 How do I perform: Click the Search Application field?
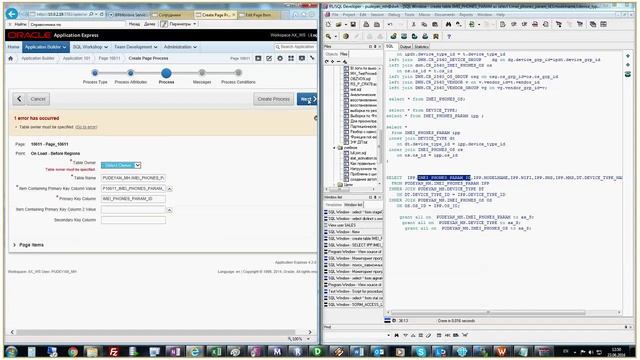[x=296, y=47]
